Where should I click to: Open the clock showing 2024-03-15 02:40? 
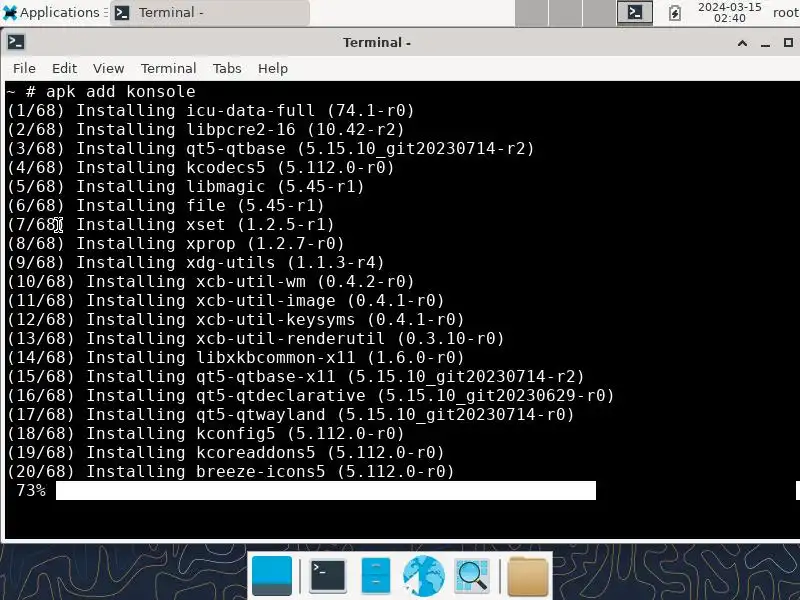(730, 12)
